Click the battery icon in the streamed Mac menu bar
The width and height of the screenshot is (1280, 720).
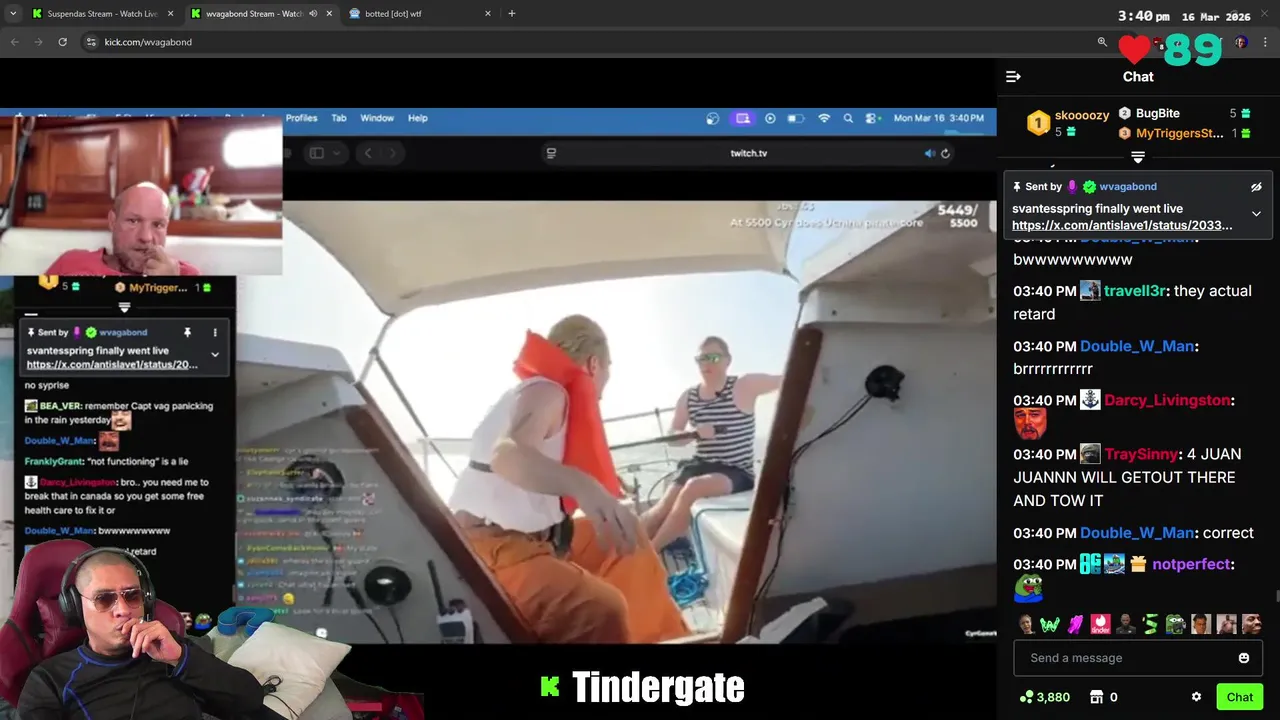(x=796, y=118)
